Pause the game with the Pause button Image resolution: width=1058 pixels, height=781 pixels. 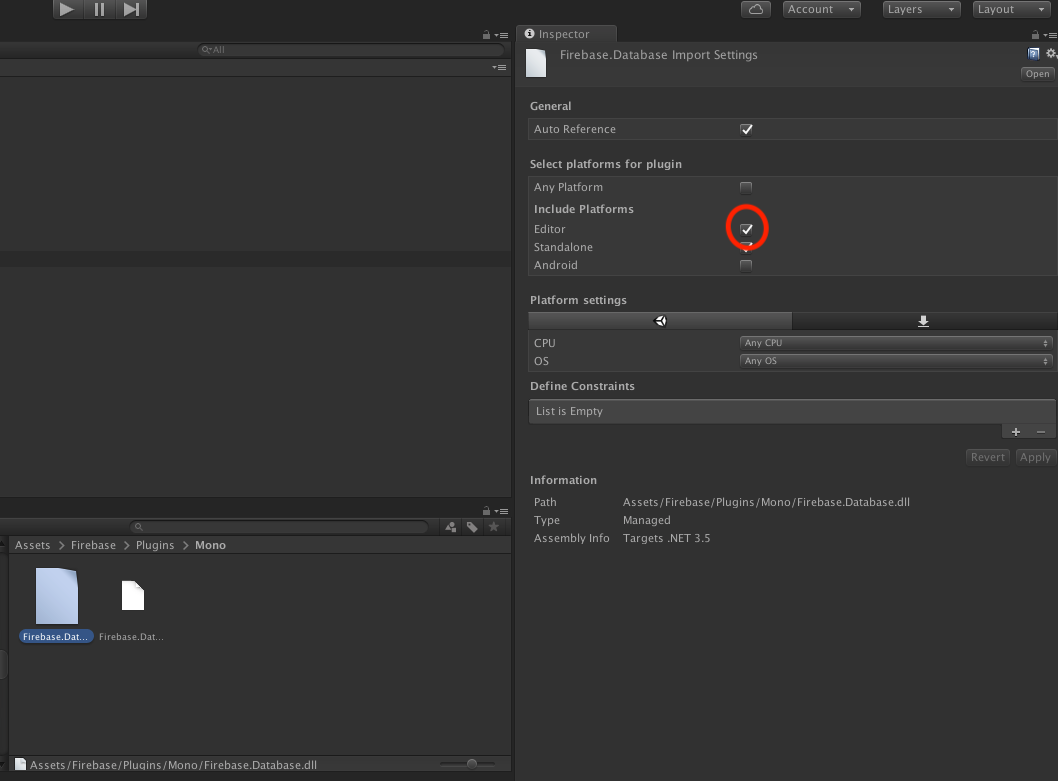click(x=99, y=9)
